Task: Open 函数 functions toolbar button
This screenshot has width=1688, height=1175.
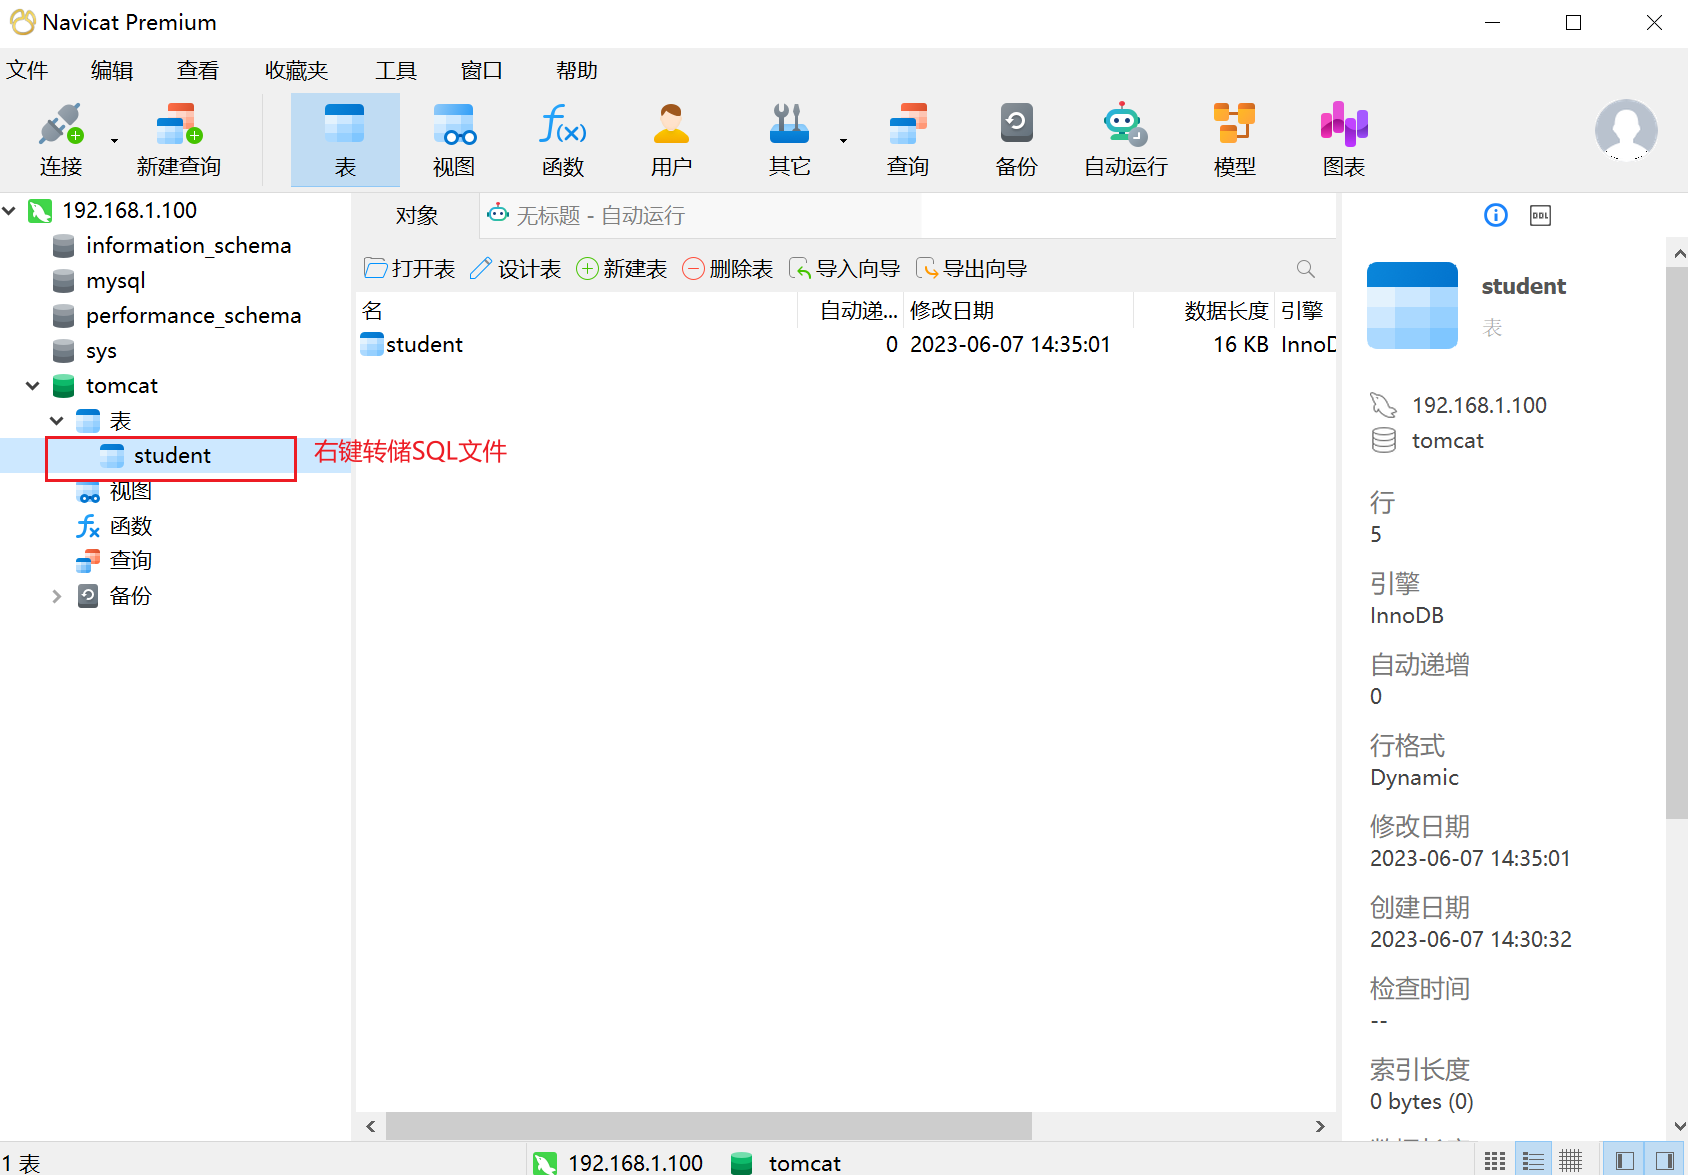Action: [563, 140]
